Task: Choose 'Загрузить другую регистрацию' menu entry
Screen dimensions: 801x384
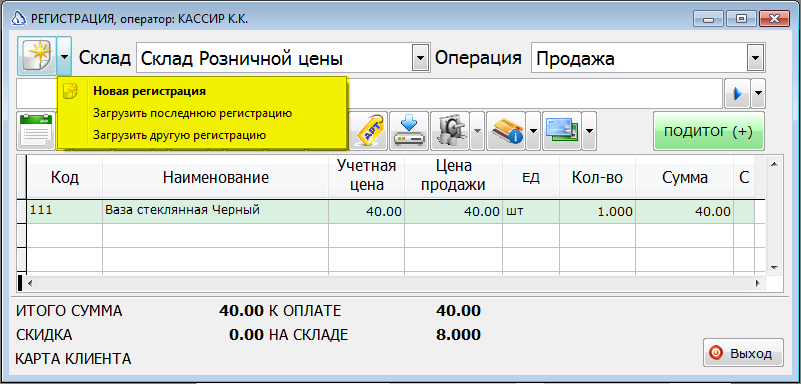Action: pos(179,136)
